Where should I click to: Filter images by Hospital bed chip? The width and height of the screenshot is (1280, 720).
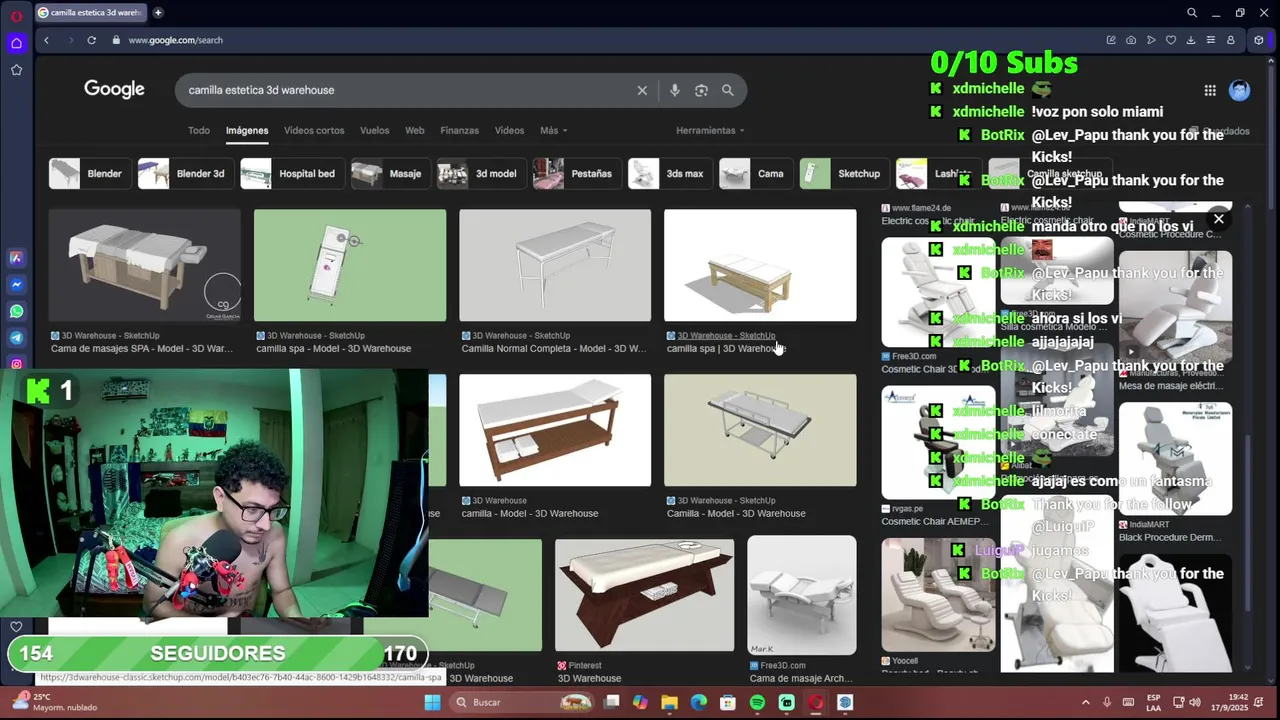coord(292,173)
